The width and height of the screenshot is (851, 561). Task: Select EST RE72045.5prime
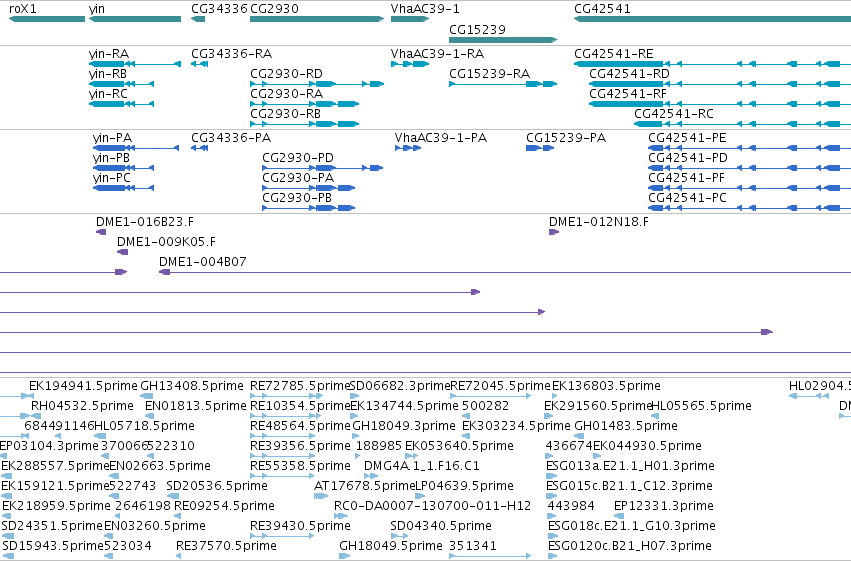click(x=500, y=386)
